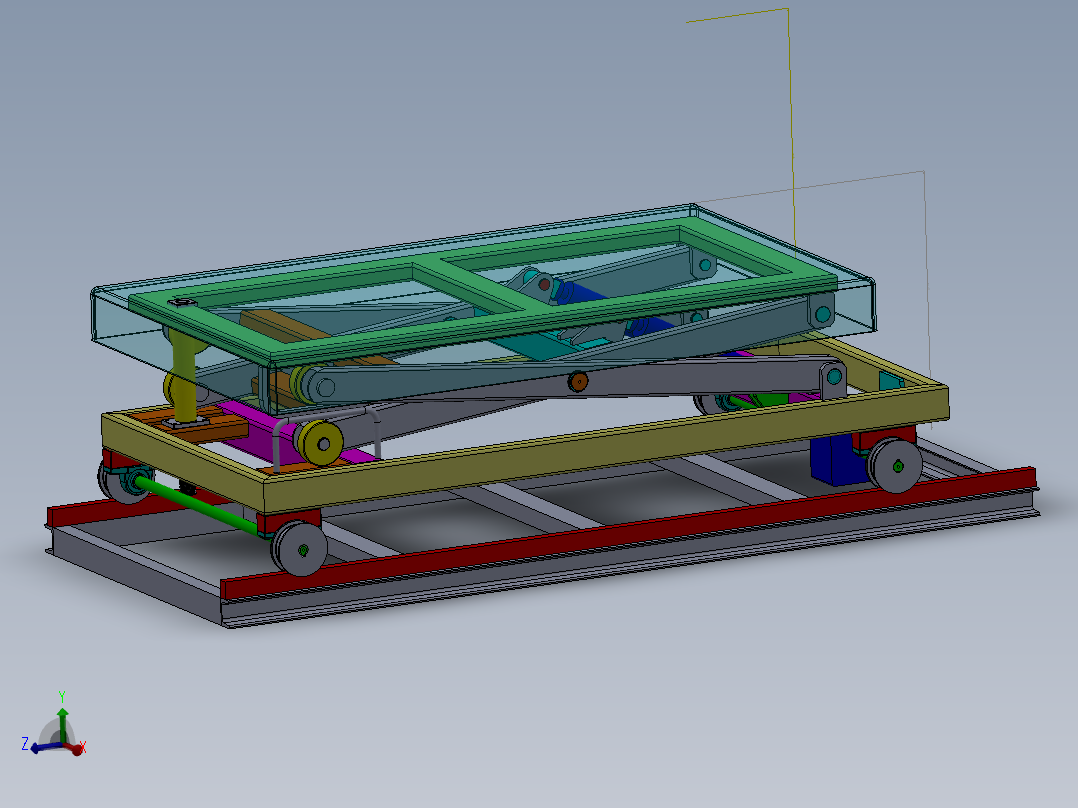Screen dimensions: 1078x808
Task: Select the yellow roller at scissor arm end
Action: (320, 441)
